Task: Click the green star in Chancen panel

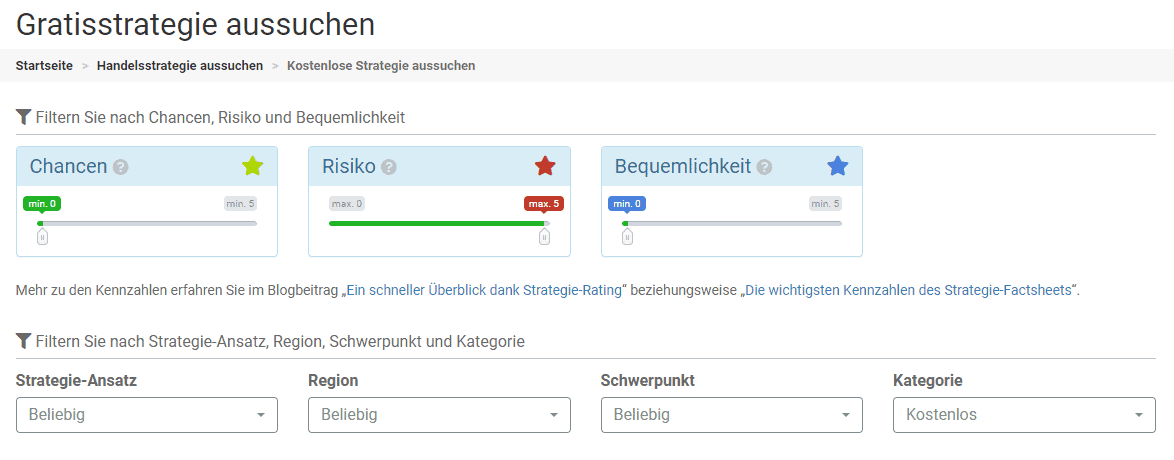Action: pos(252,166)
